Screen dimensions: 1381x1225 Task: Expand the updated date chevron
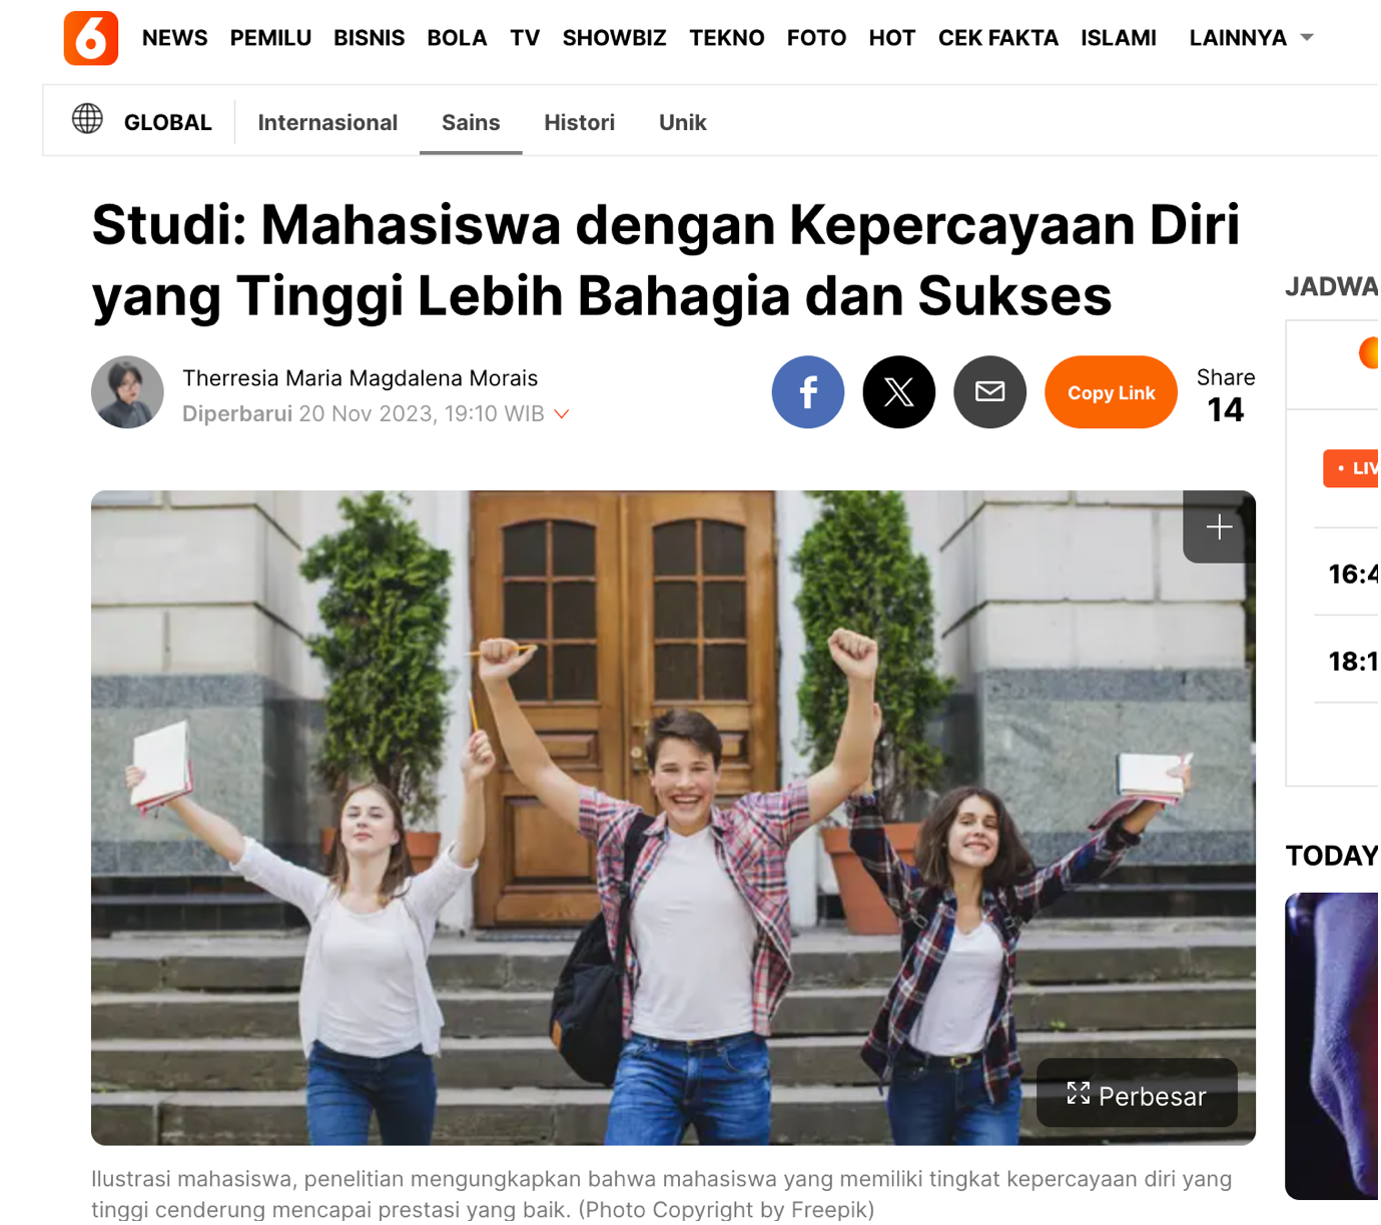(x=563, y=415)
